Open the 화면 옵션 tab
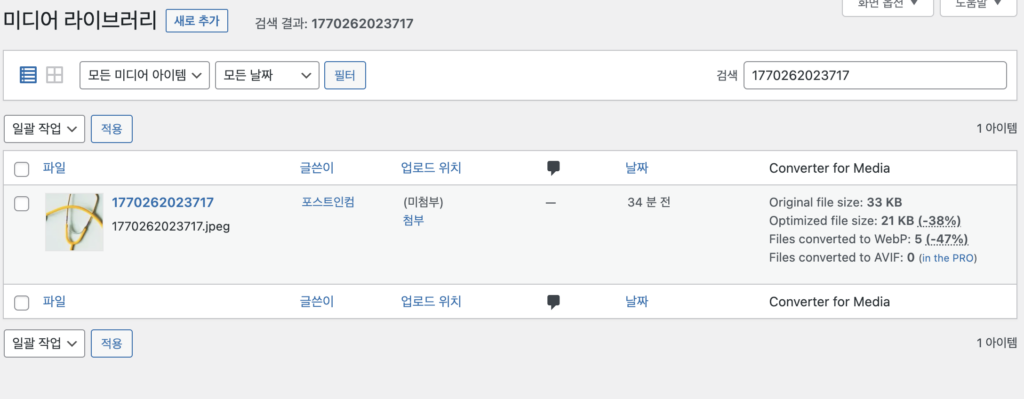This screenshot has width=1024, height=399. tap(888, 5)
